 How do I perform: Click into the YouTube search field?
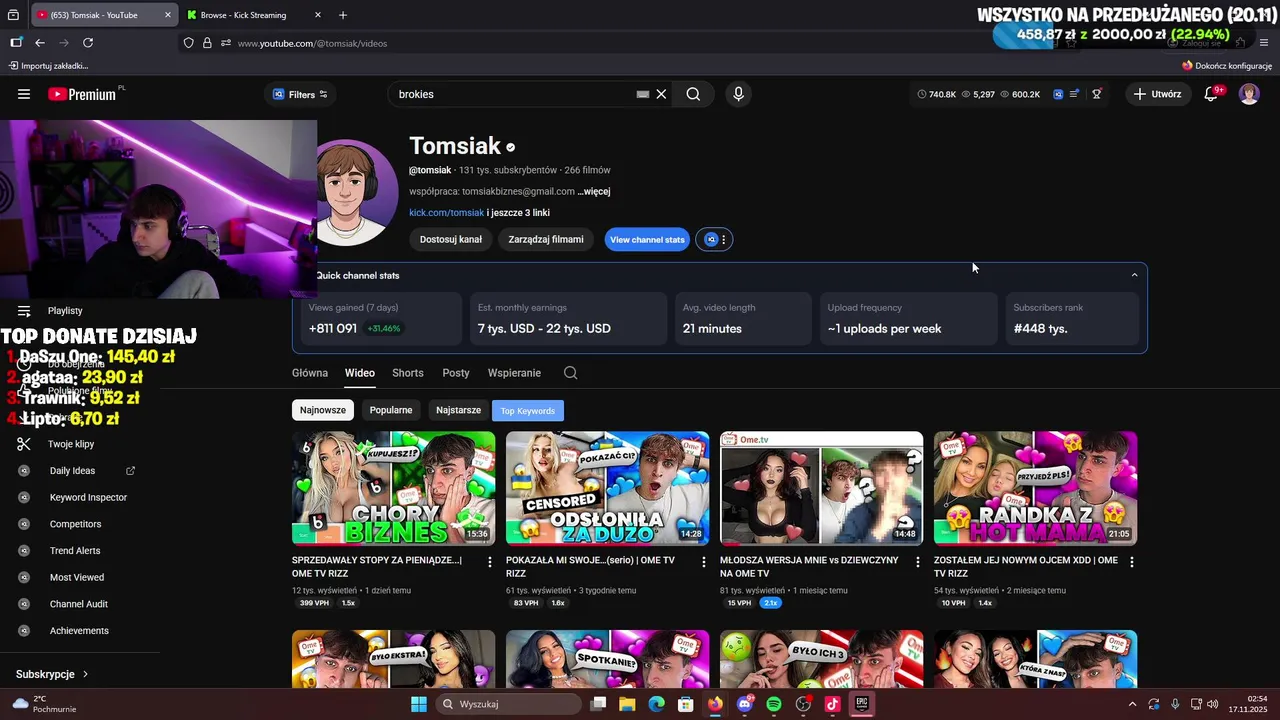pyautogui.click(x=515, y=94)
